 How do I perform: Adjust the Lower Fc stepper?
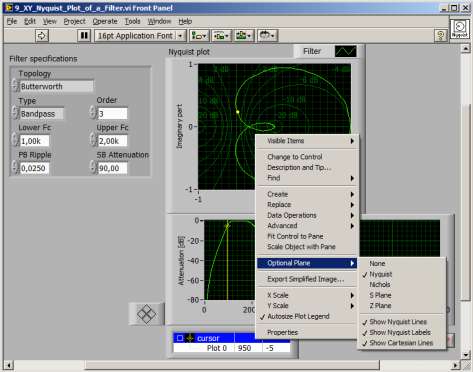(x=14, y=140)
